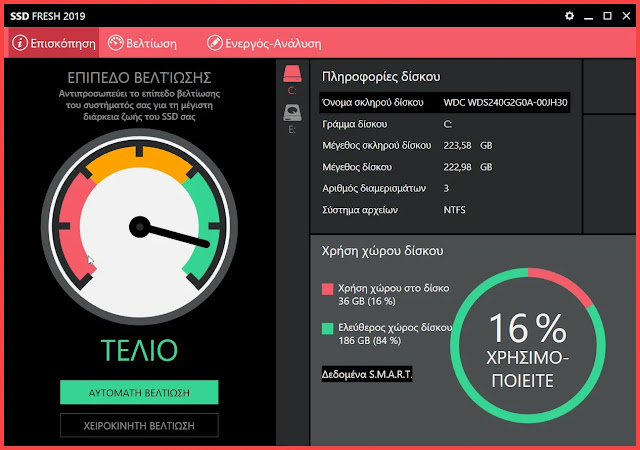Click the Αριθμός διαμερισμάτων label
Viewport: 640px width, 450px height.
point(374,188)
